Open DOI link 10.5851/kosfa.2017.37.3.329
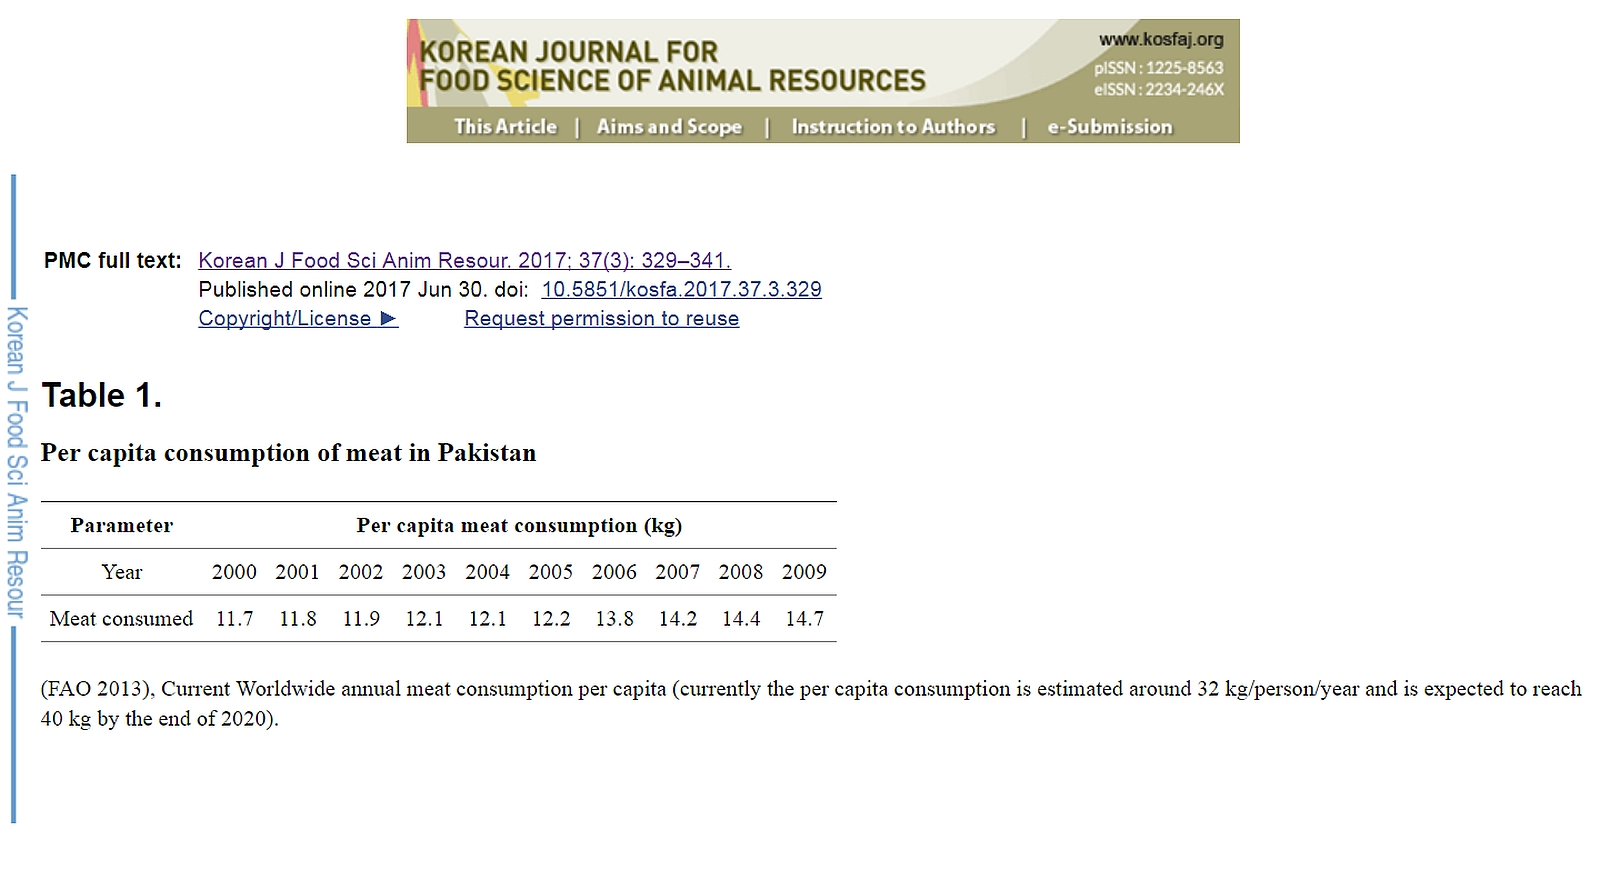This screenshot has width=1600, height=890. (681, 290)
